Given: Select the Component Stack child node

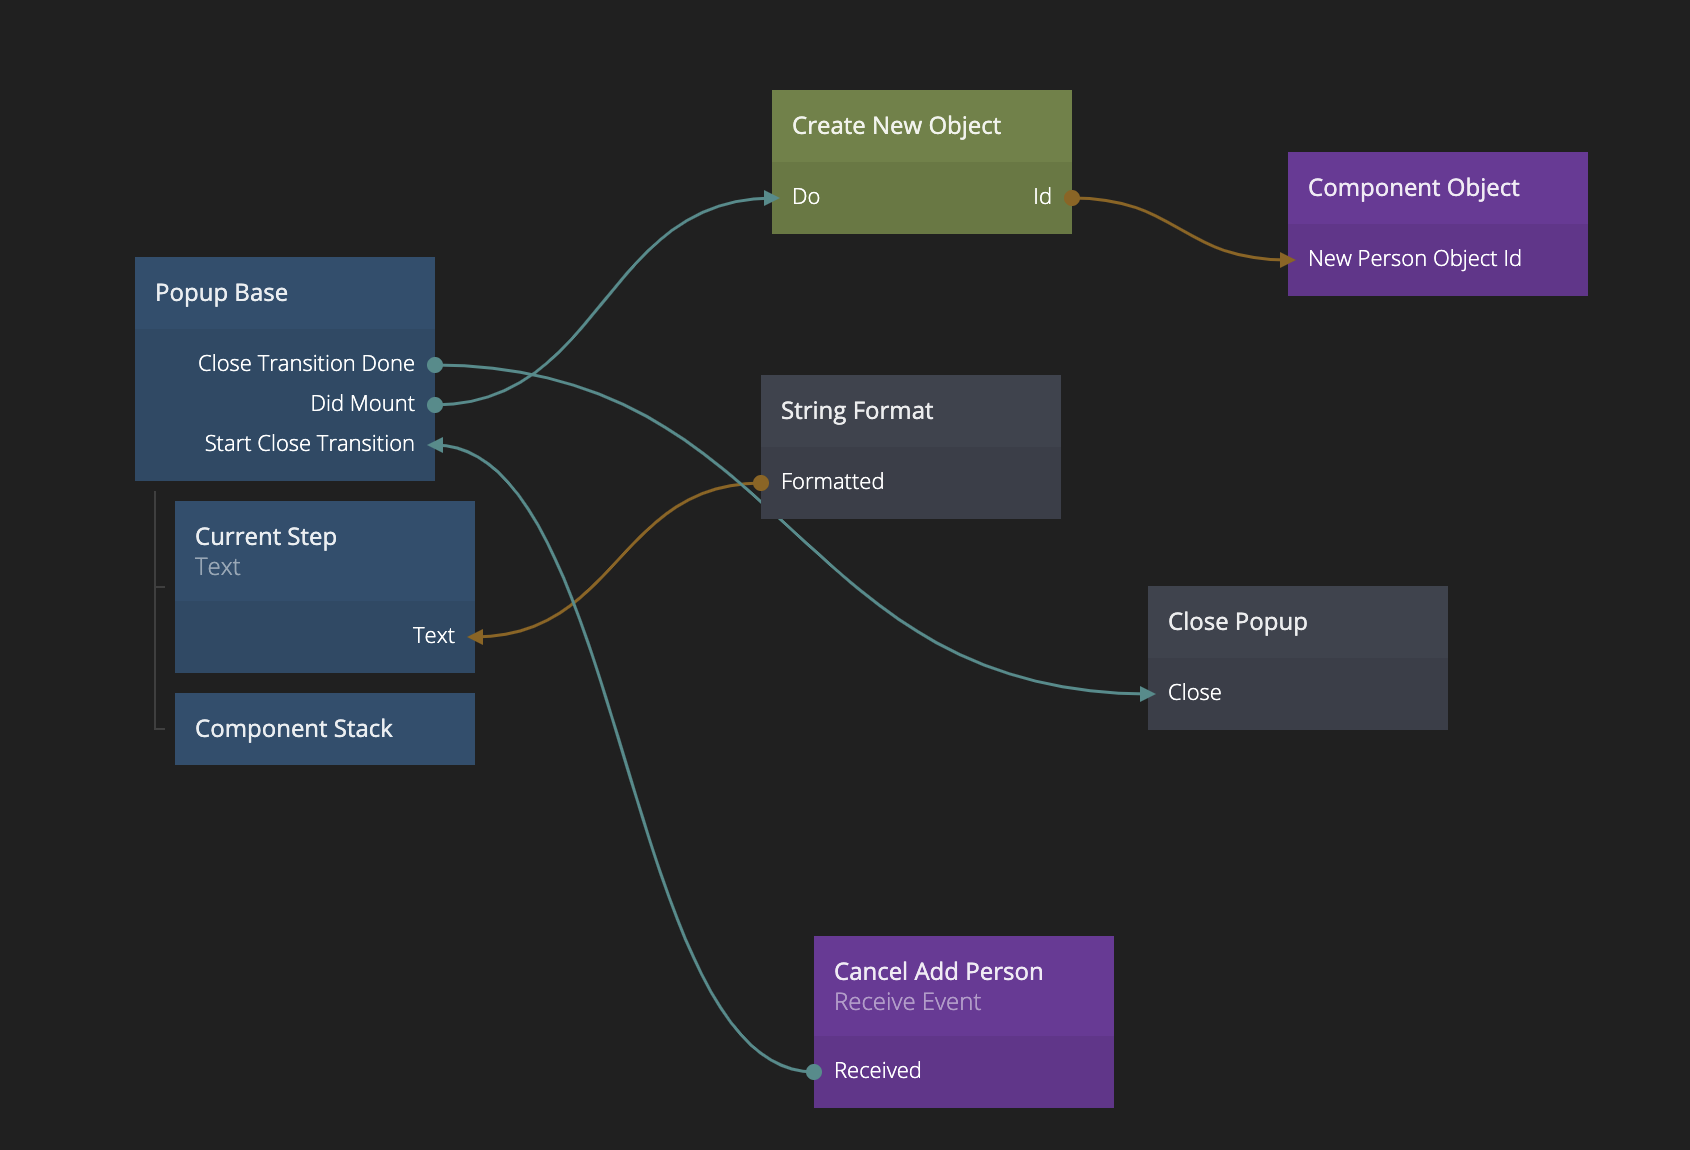Looking at the screenshot, I should tap(324, 729).
